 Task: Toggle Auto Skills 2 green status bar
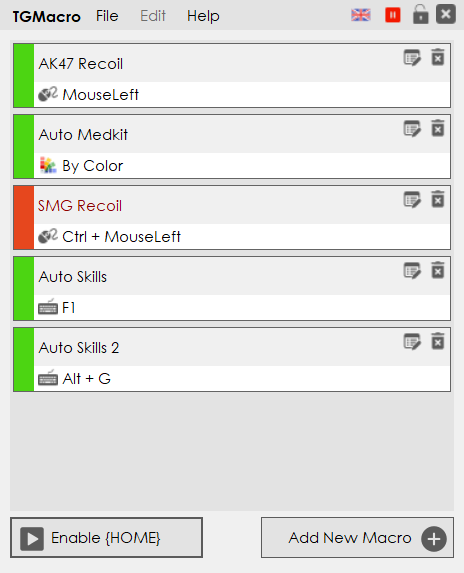coord(24,359)
